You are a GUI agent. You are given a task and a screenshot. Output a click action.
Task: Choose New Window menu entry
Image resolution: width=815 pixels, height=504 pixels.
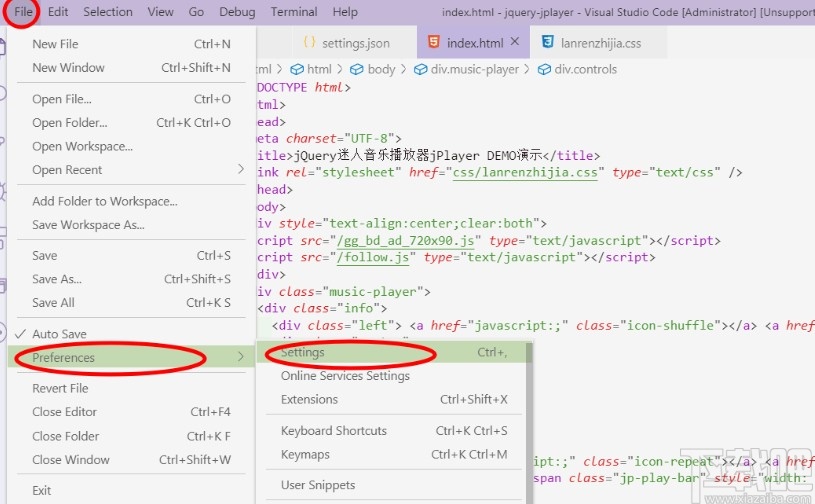(x=131, y=68)
